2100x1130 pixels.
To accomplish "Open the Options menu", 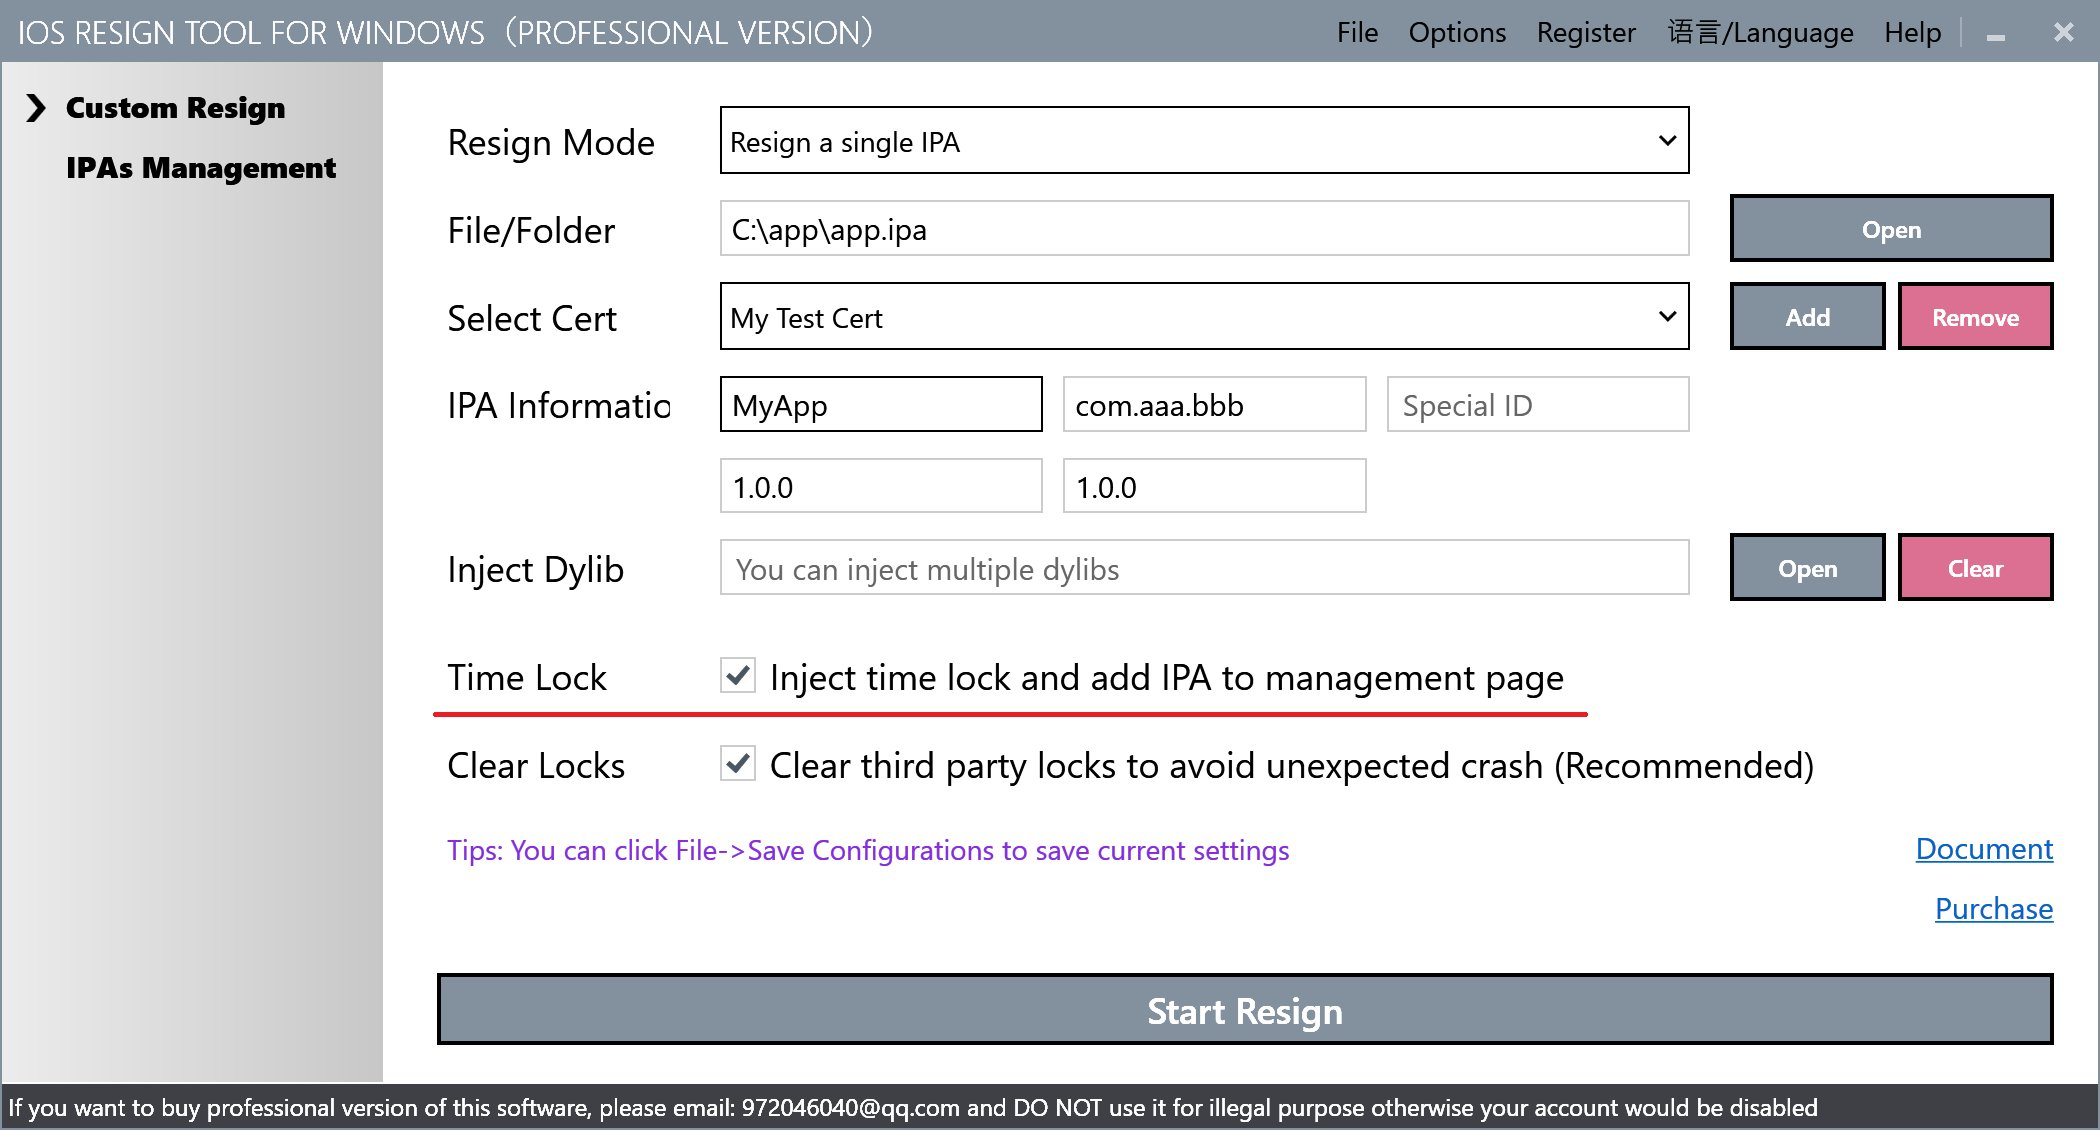I will point(1457,33).
